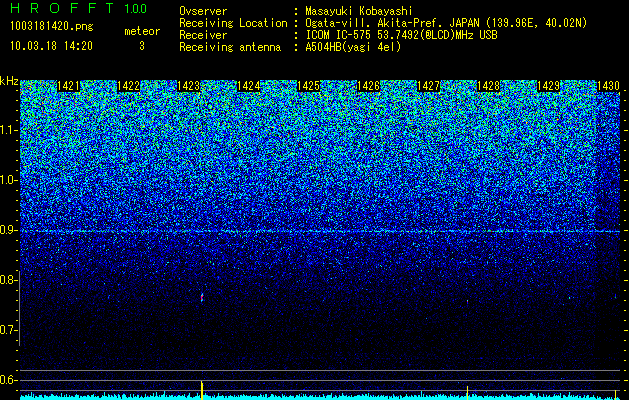Click the kHz axis unit label

(x=9, y=81)
